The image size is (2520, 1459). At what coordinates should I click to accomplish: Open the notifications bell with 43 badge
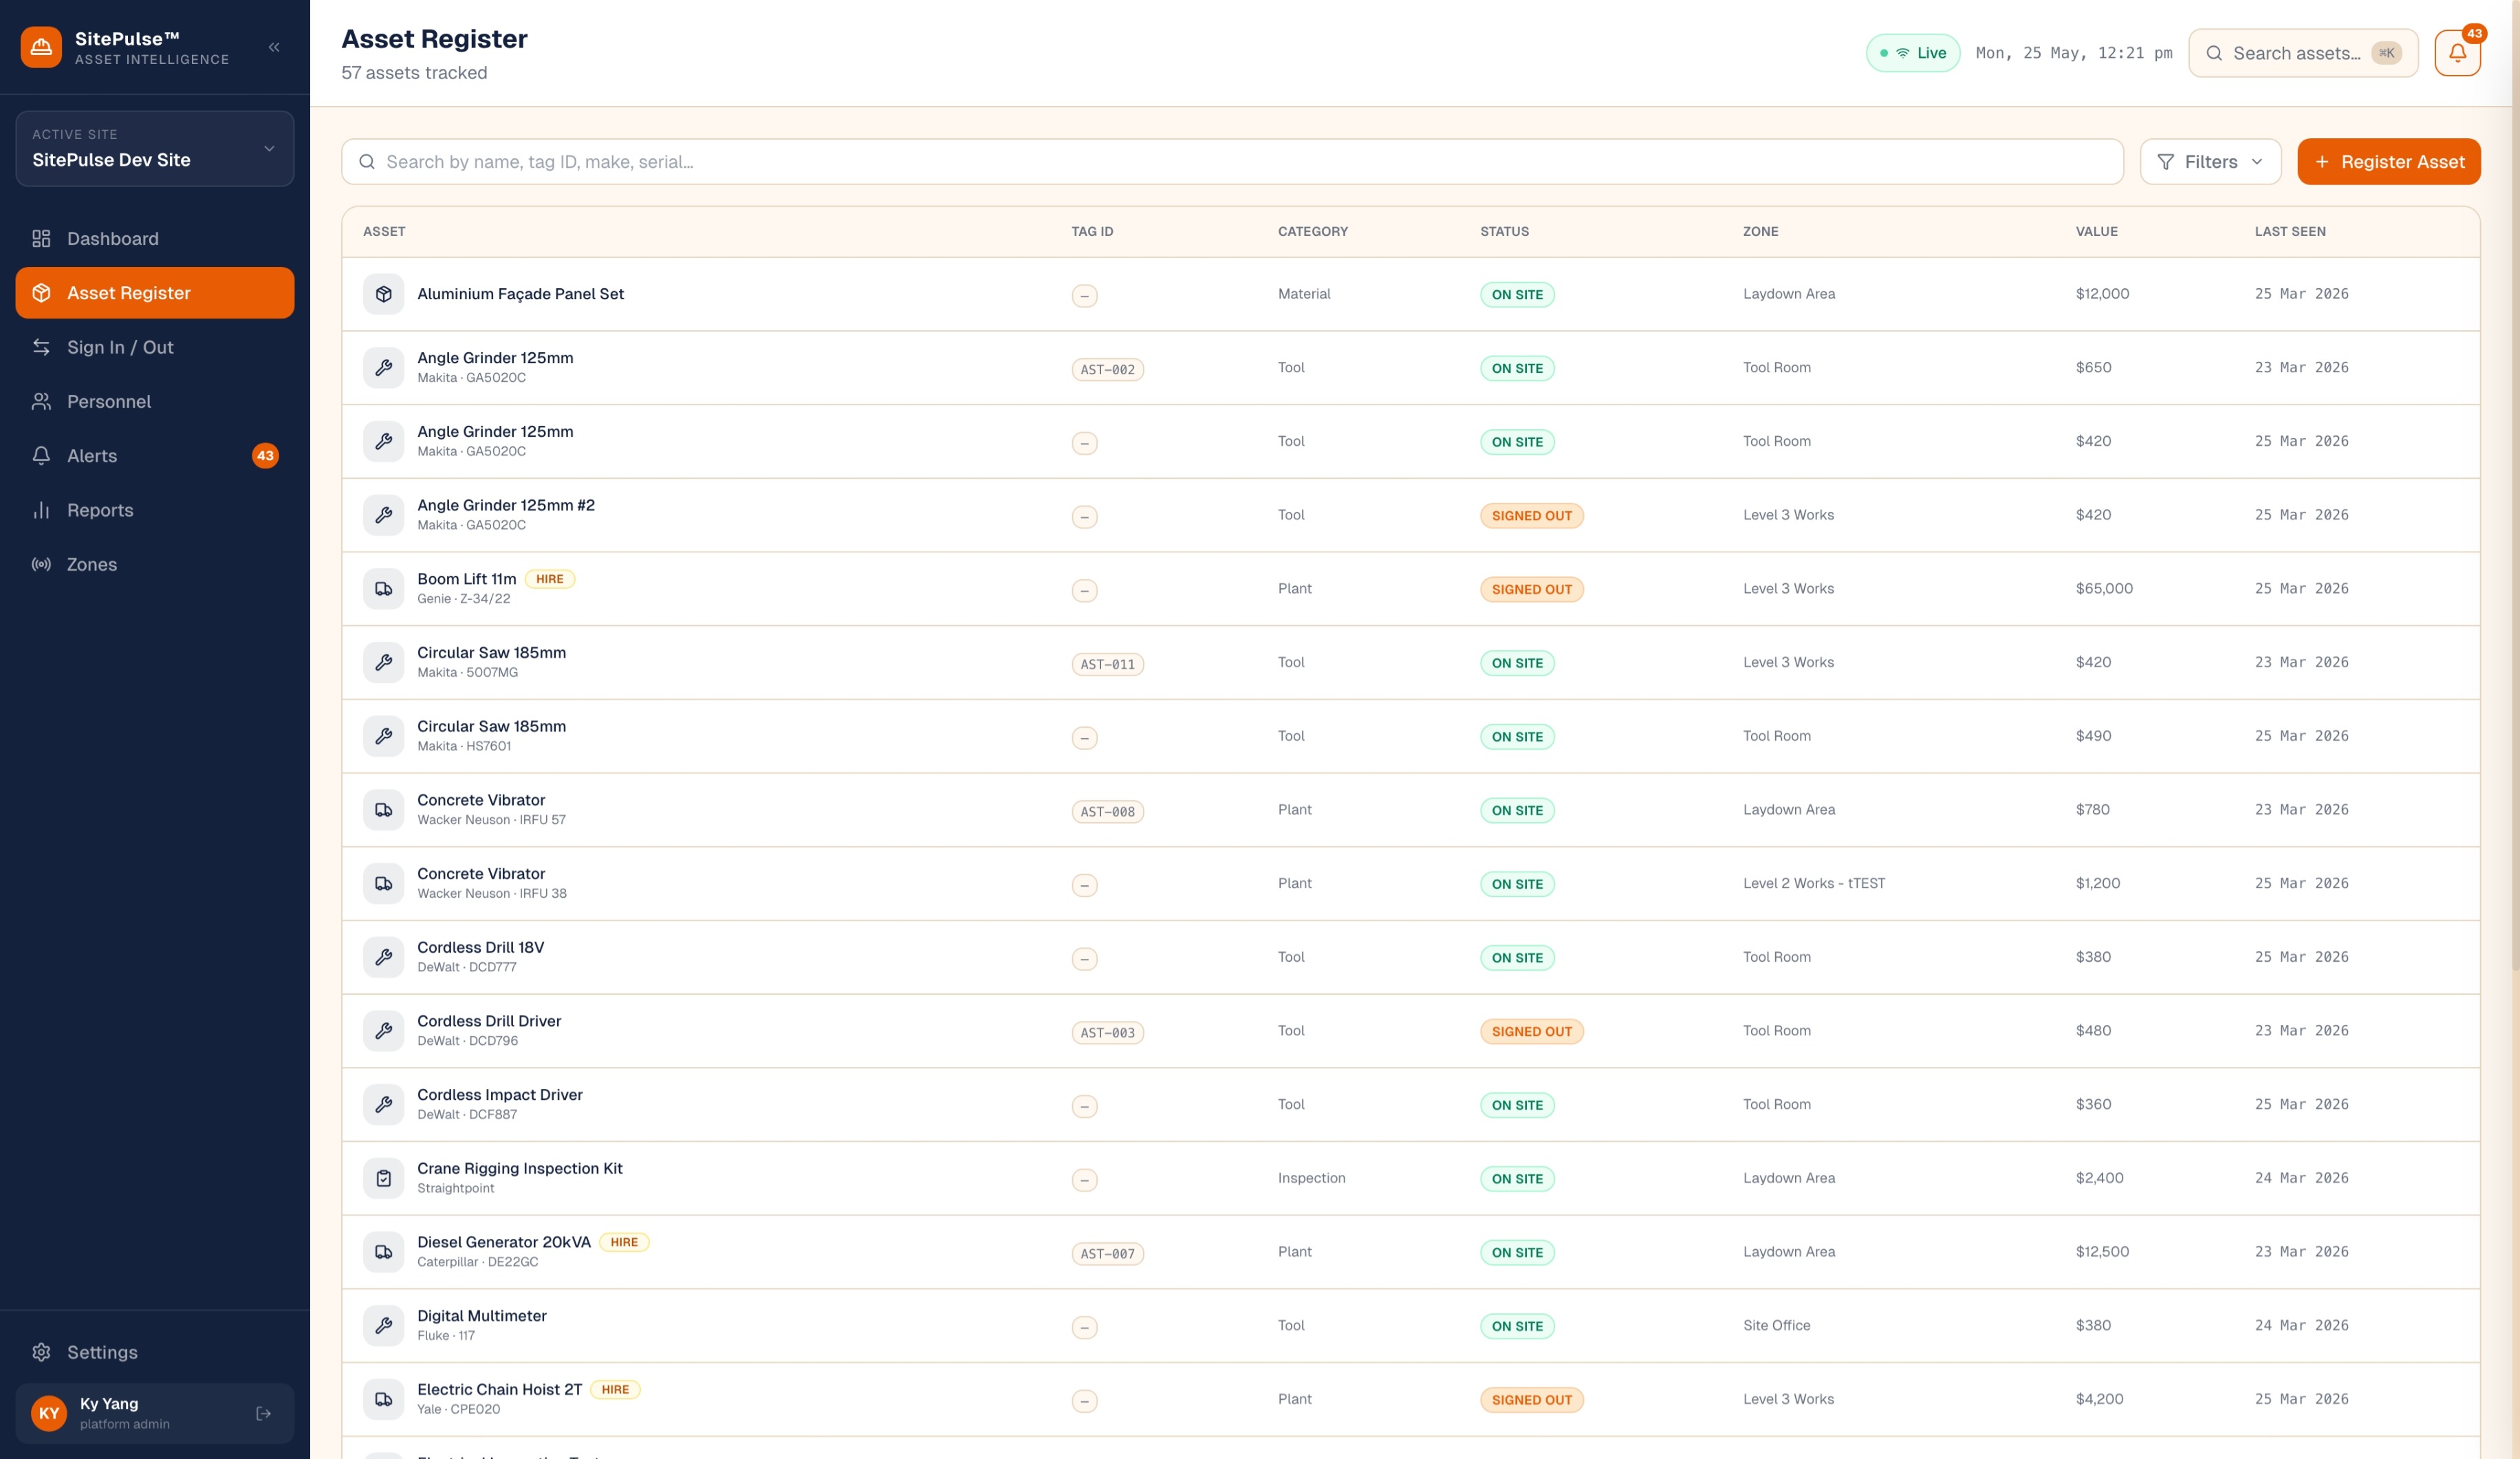[x=2457, y=53]
